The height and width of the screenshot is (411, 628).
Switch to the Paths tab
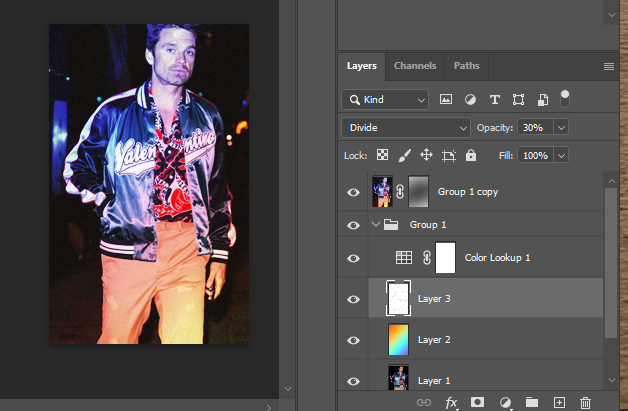[467, 66]
